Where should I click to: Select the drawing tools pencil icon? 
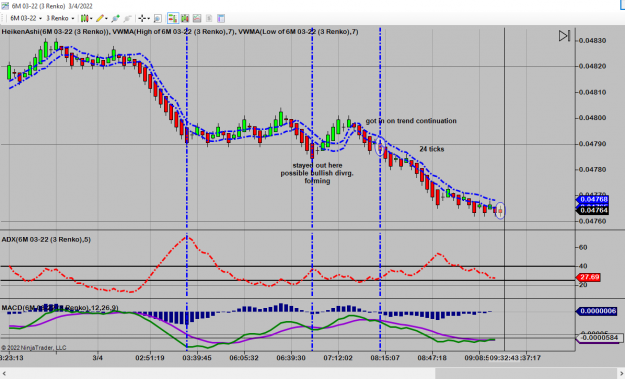pos(100,18)
